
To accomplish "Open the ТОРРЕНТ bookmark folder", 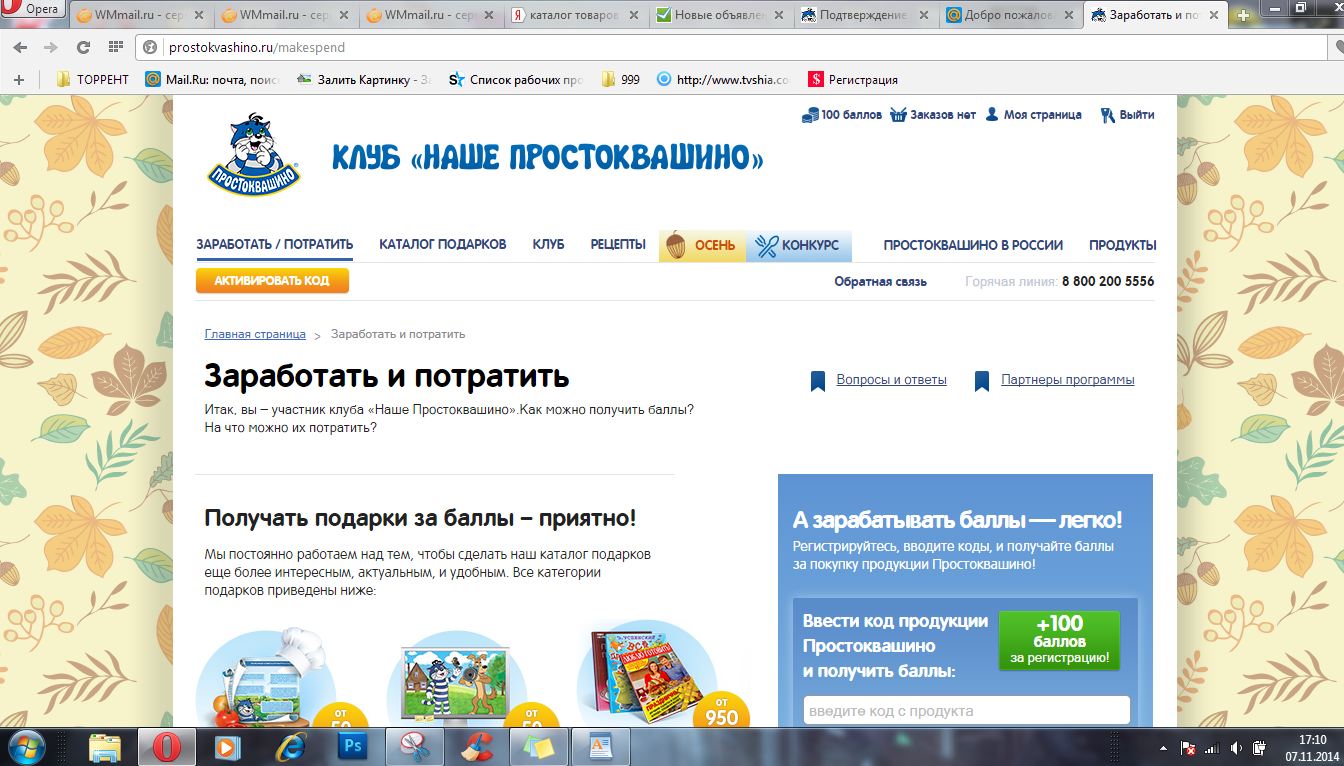I will [93, 79].
